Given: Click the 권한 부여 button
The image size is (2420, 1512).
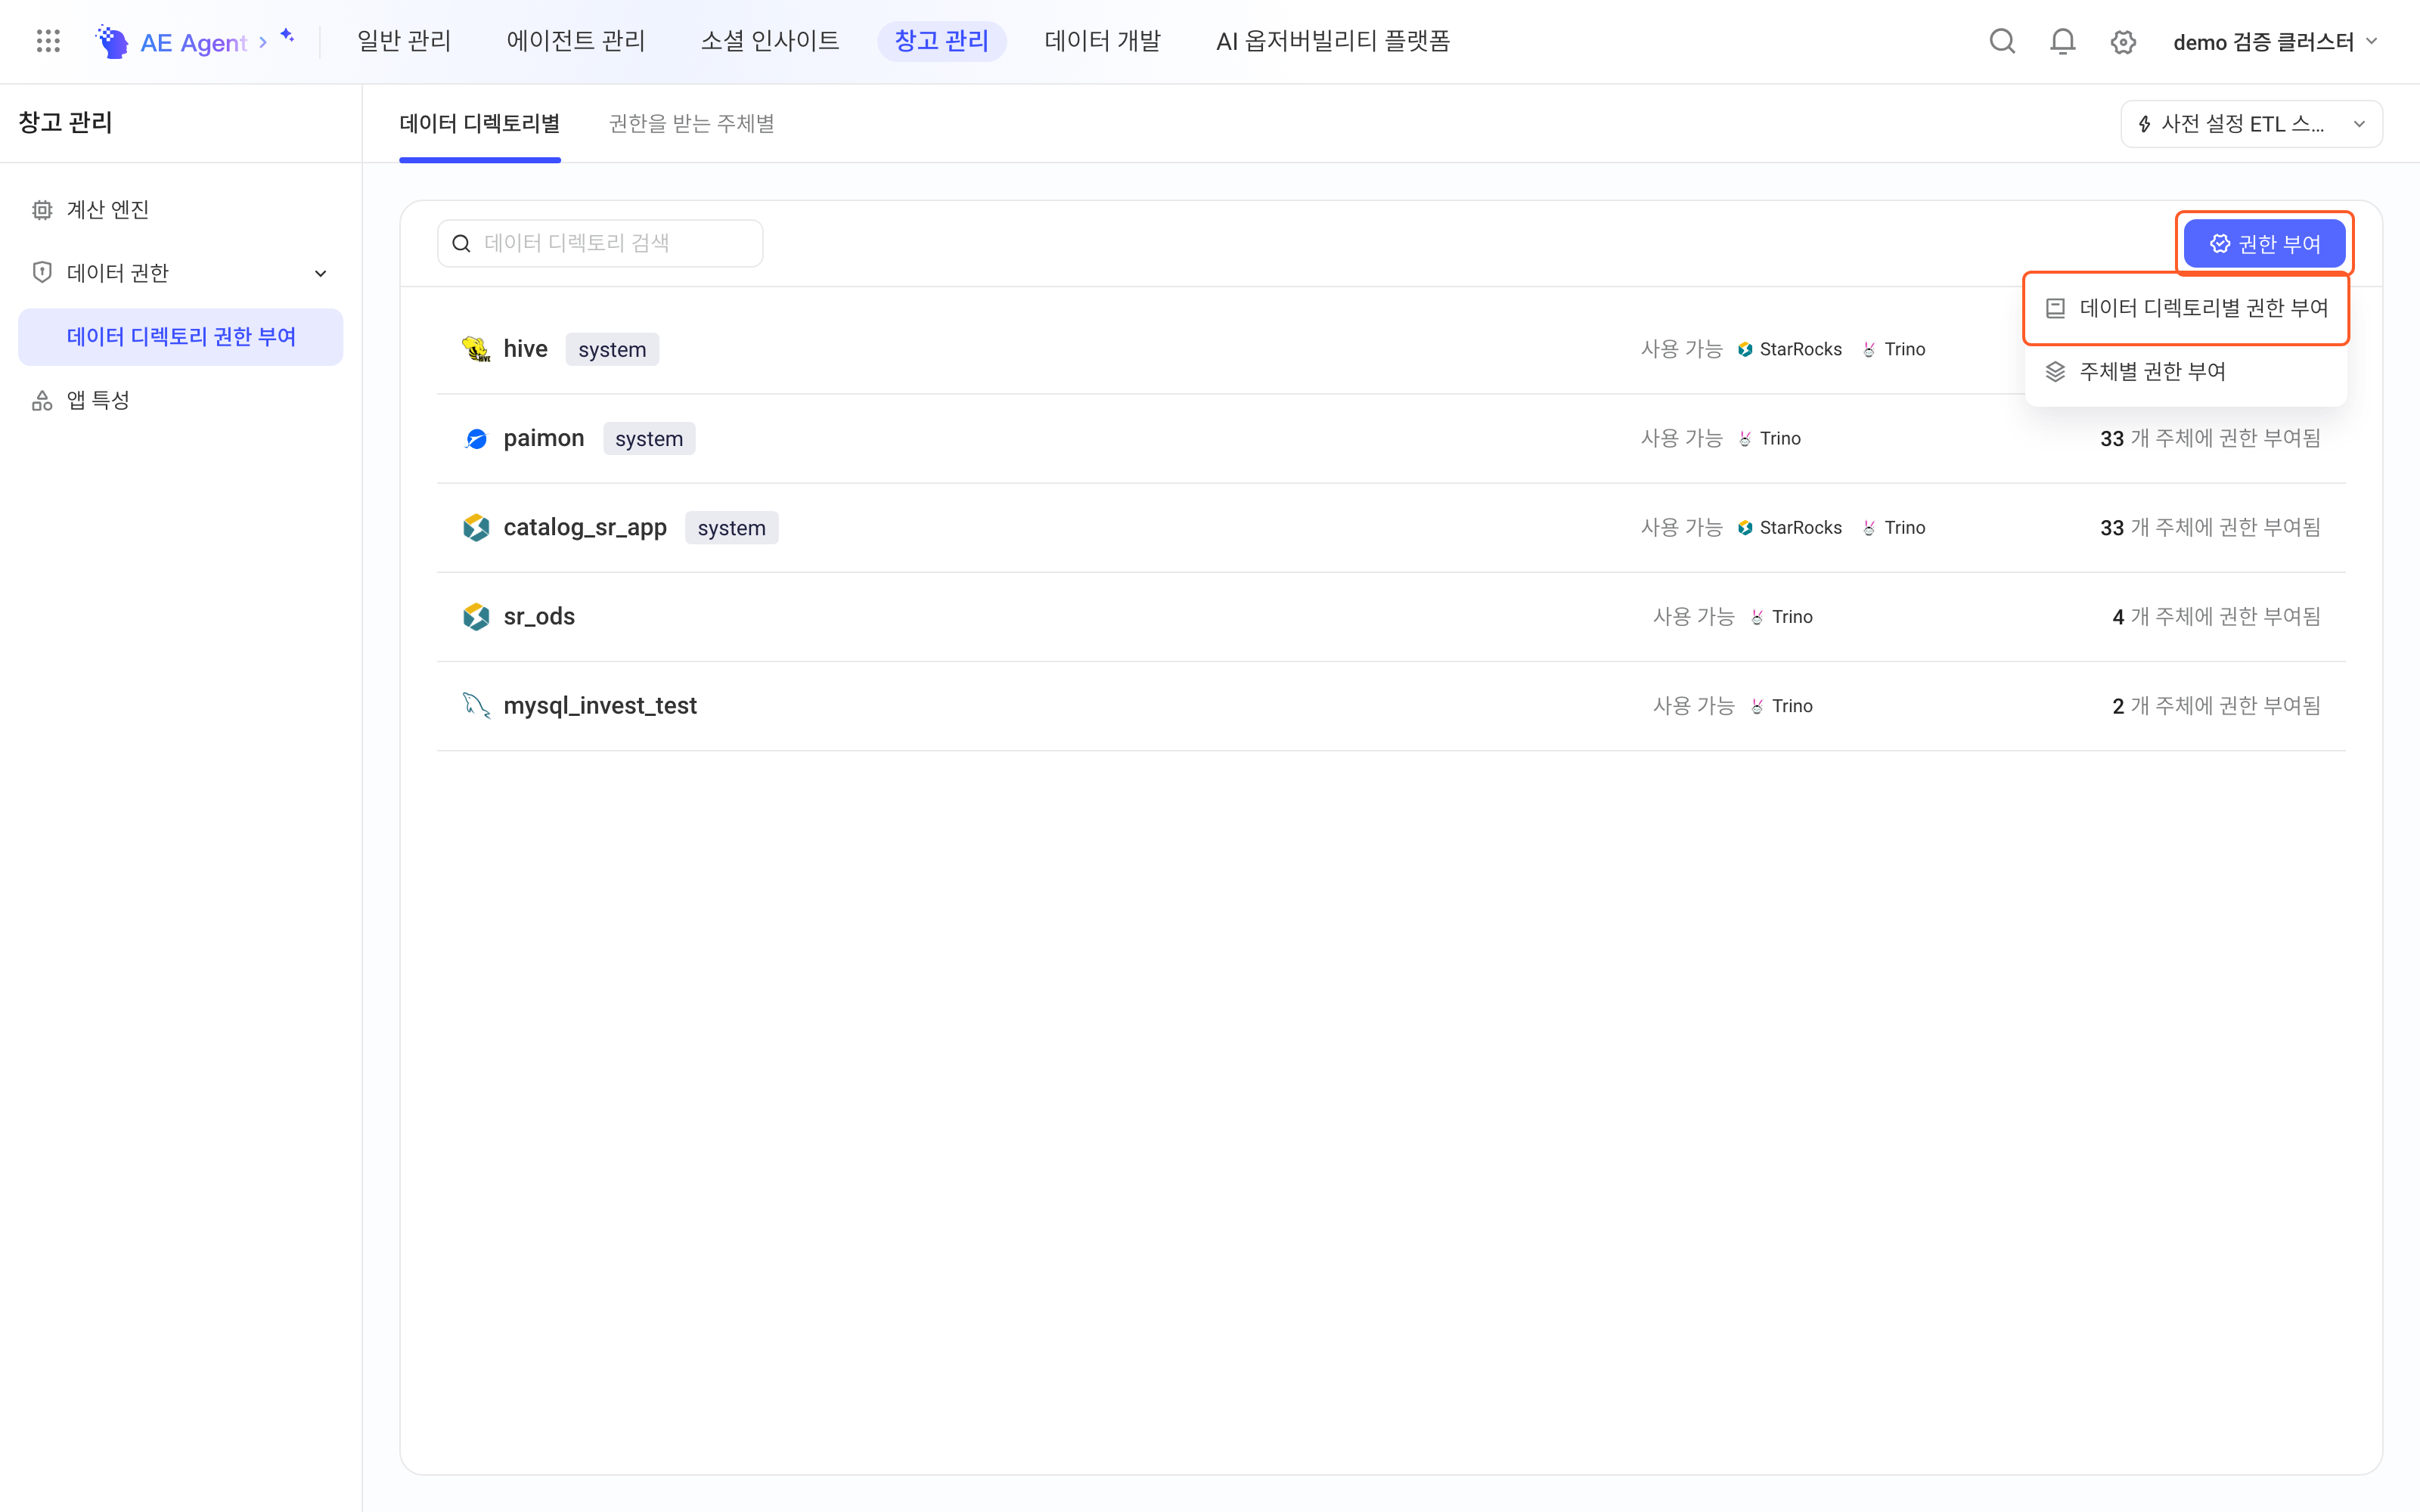Looking at the screenshot, I should click(x=2264, y=243).
